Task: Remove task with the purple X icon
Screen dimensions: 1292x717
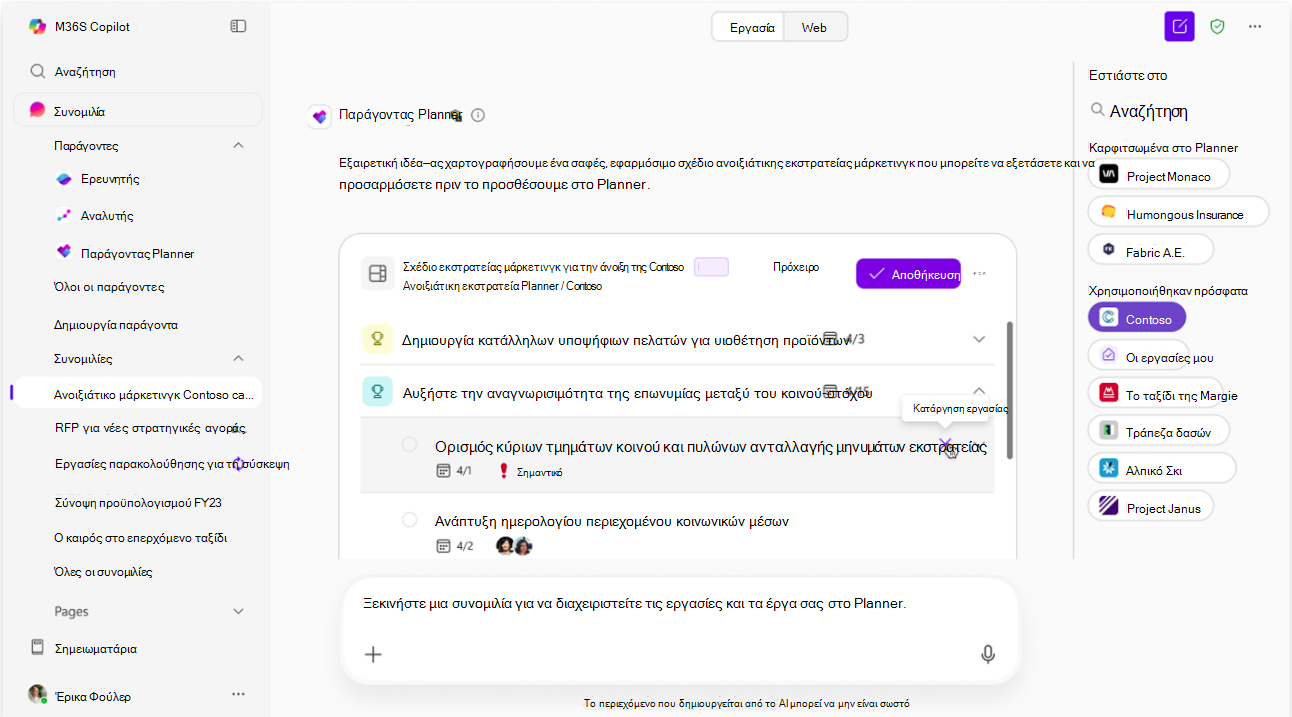Action: (945, 443)
